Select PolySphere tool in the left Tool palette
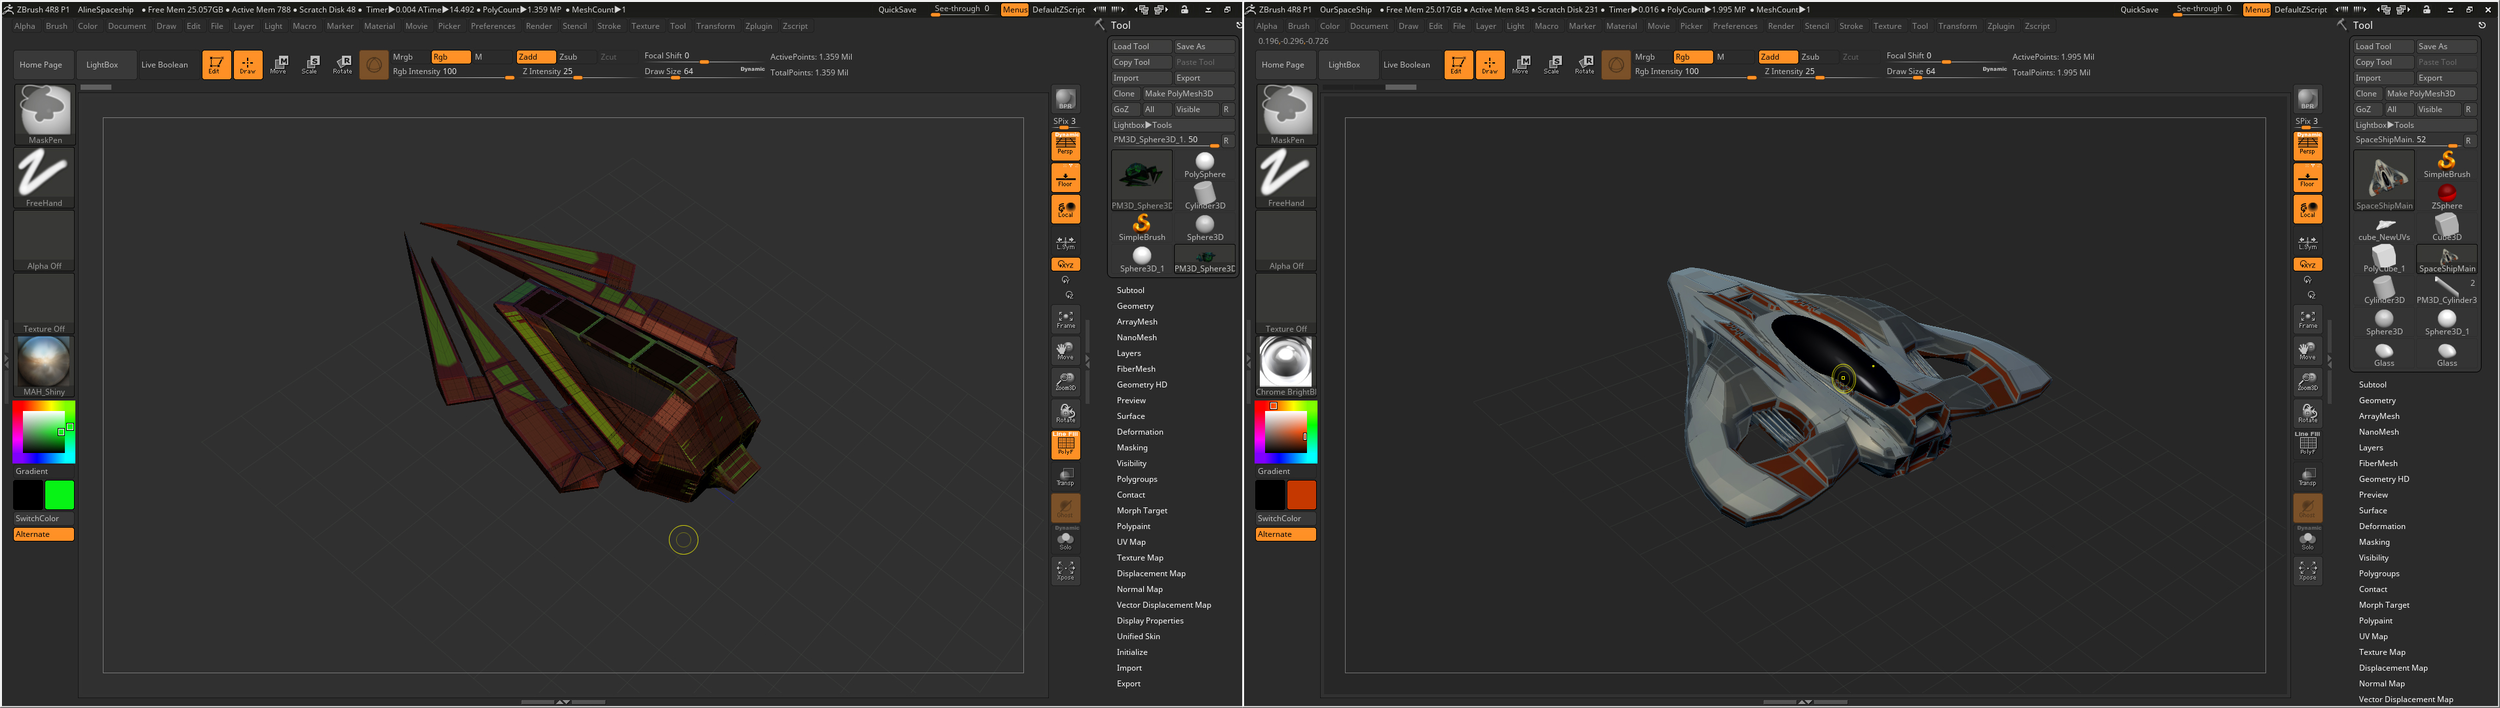The height and width of the screenshot is (708, 2500). click(1204, 165)
